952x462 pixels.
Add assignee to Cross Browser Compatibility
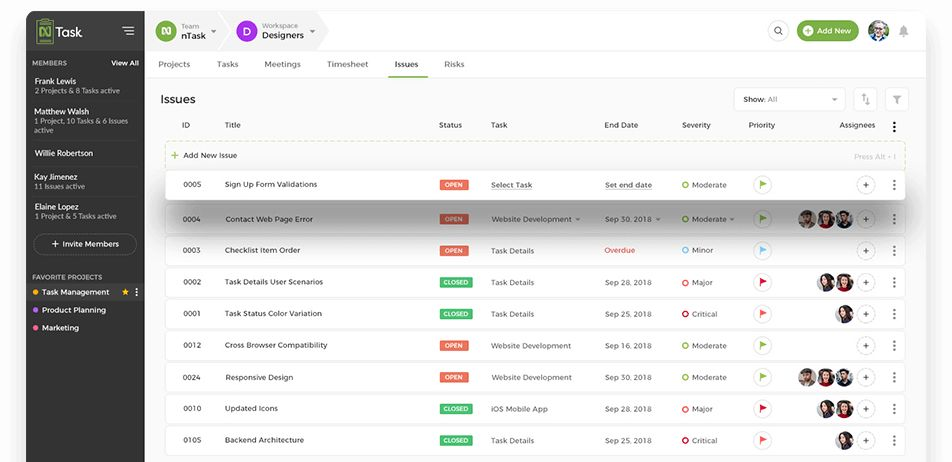(x=866, y=345)
